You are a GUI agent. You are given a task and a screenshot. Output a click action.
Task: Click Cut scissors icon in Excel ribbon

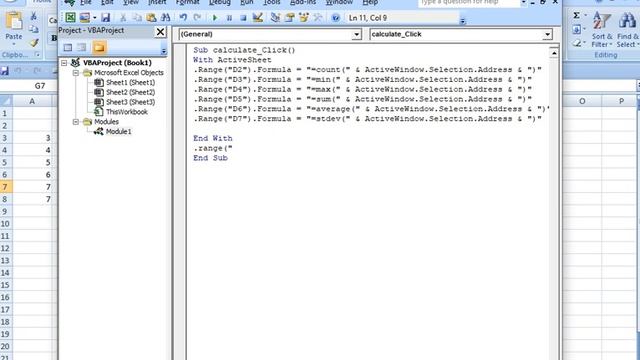34,16
